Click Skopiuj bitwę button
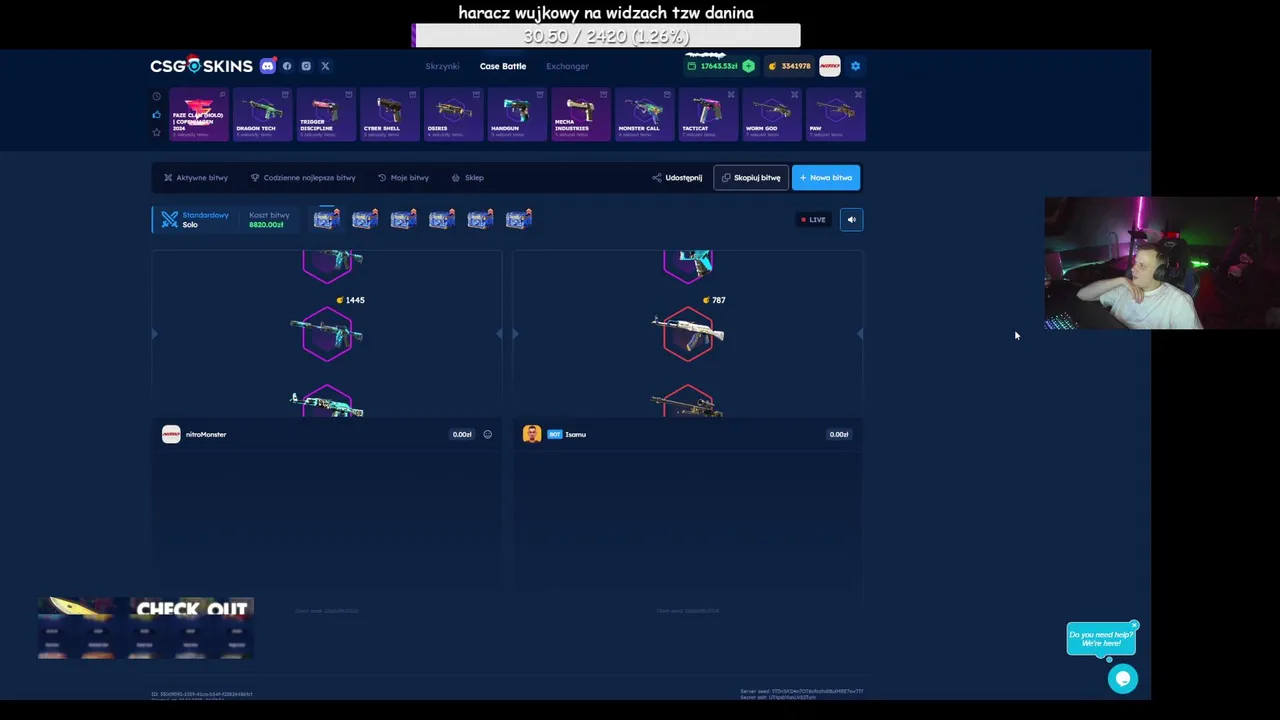 751,178
